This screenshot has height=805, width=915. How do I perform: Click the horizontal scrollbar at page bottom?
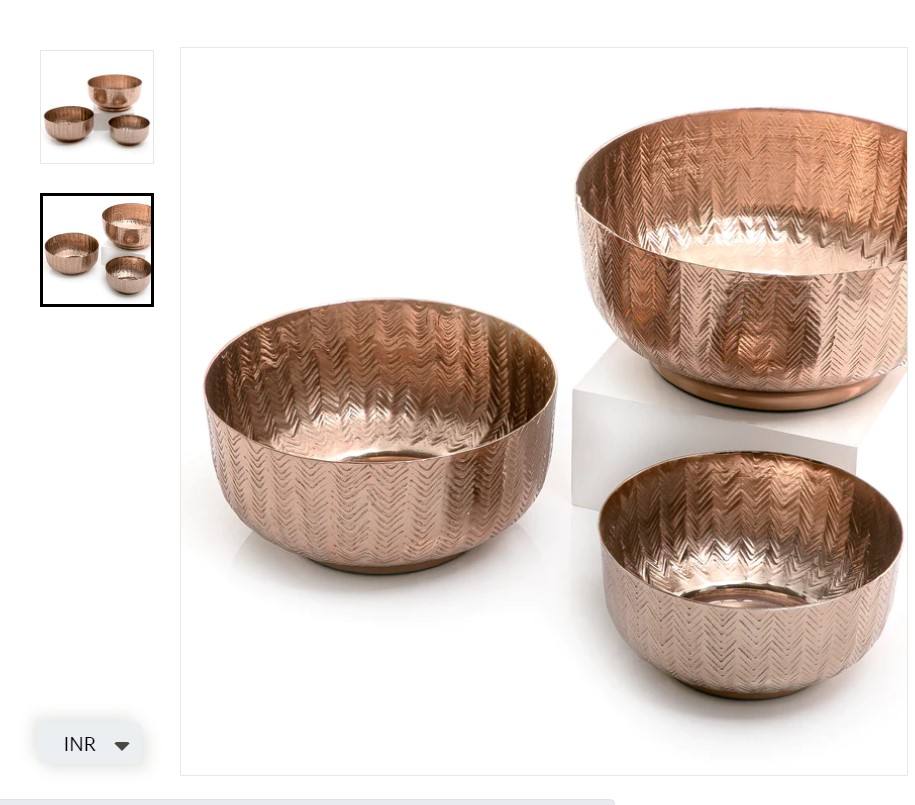click(308, 802)
